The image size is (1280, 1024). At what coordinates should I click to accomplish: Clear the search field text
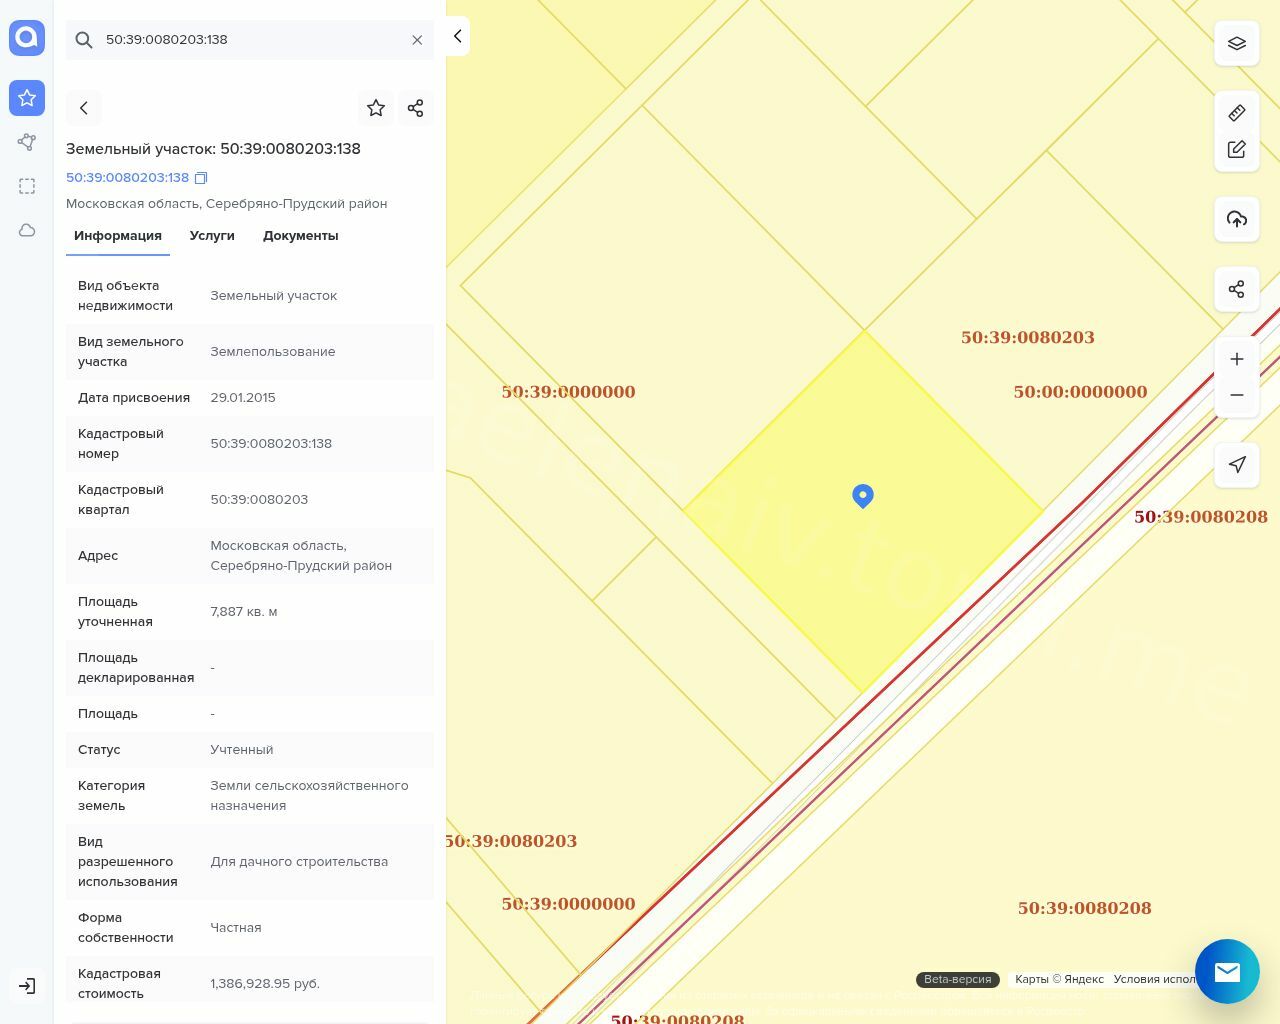click(417, 40)
